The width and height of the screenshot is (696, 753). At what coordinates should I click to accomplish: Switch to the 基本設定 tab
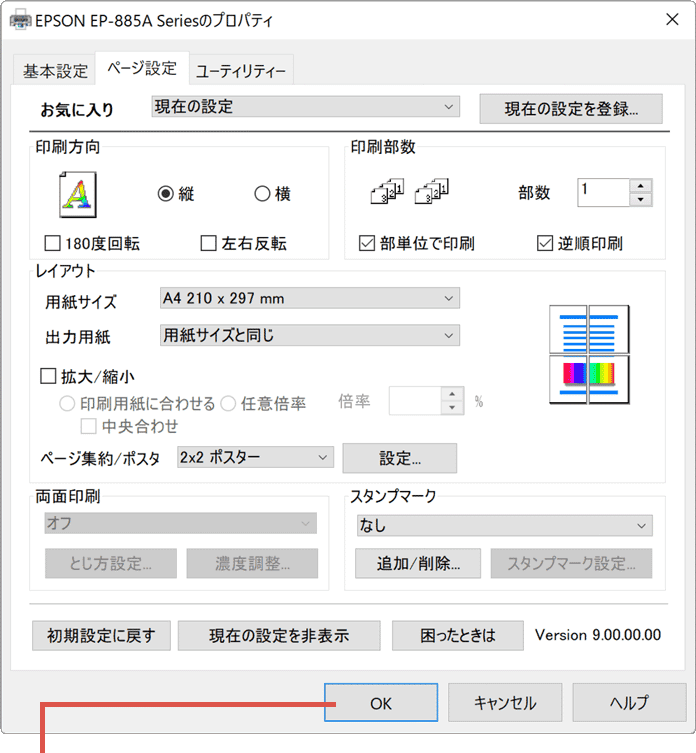coord(55,71)
